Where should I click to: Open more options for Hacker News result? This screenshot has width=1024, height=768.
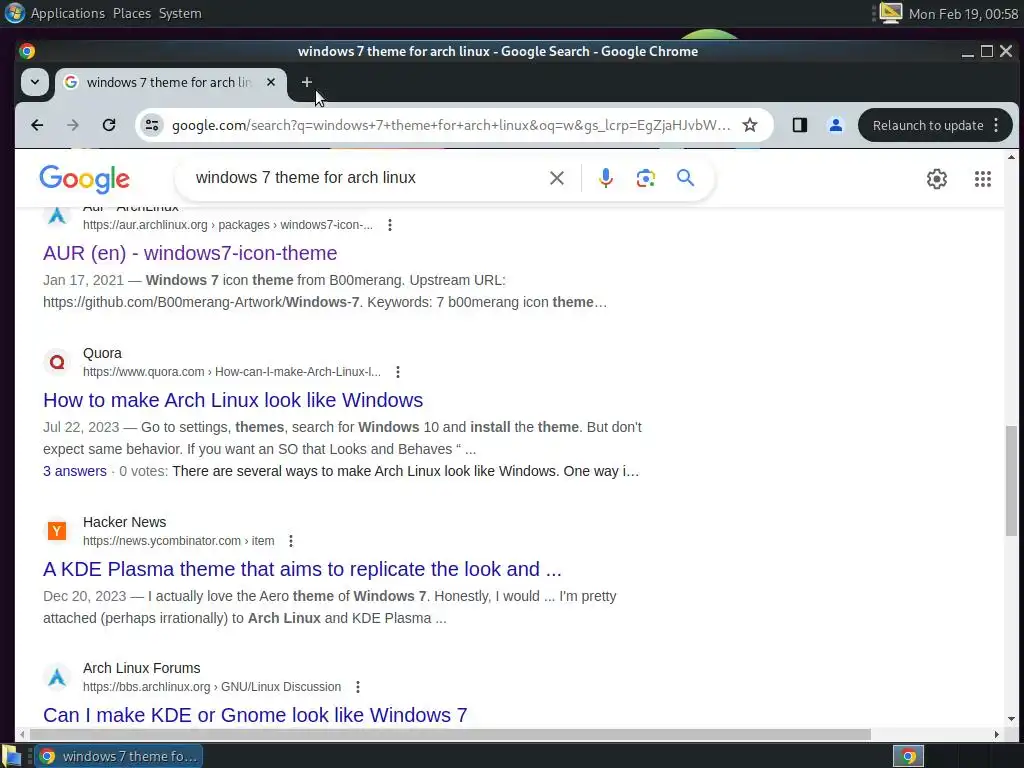click(291, 541)
